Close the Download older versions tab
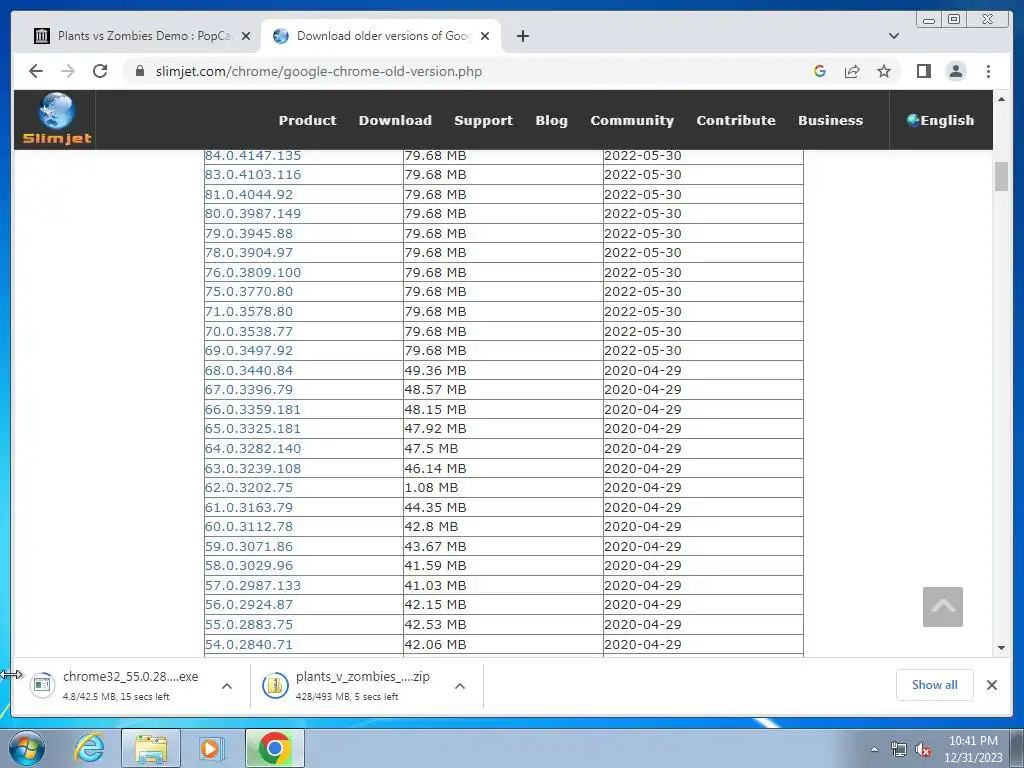Image resolution: width=1024 pixels, height=768 pixels. 485,36
